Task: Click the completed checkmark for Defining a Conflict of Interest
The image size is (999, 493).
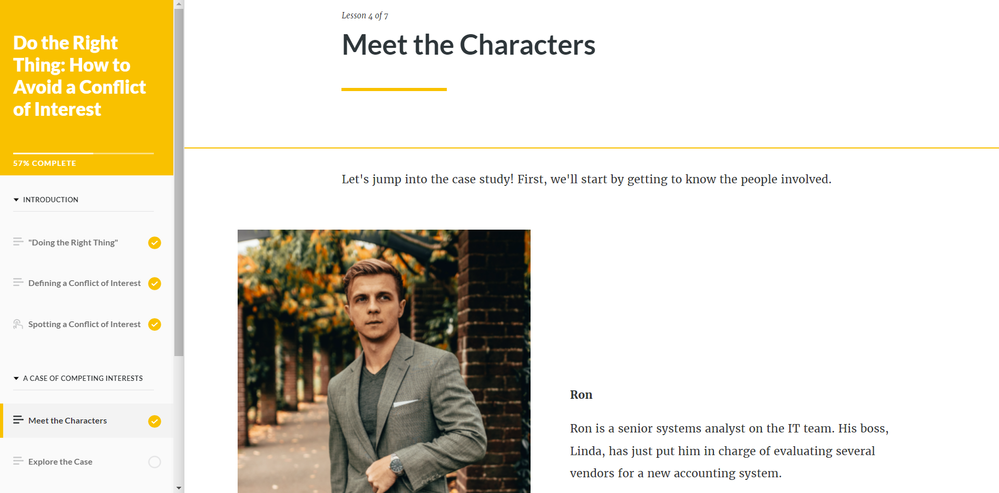Action: tap(154, 283)
